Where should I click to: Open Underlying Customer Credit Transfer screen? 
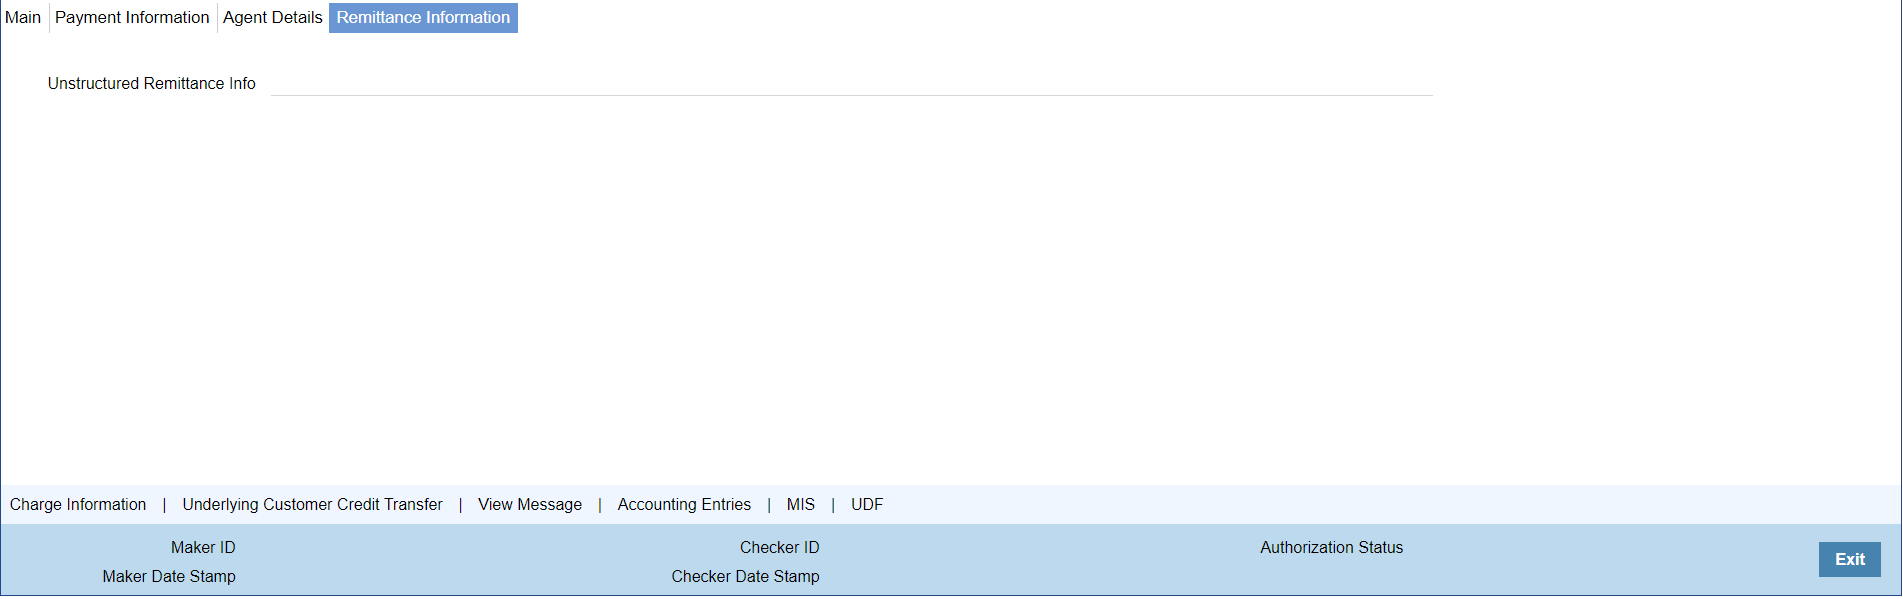312,505
